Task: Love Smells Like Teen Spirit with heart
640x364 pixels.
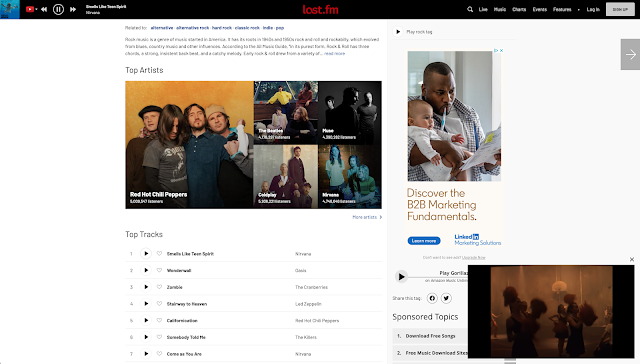Action: [x=159, y=253]
